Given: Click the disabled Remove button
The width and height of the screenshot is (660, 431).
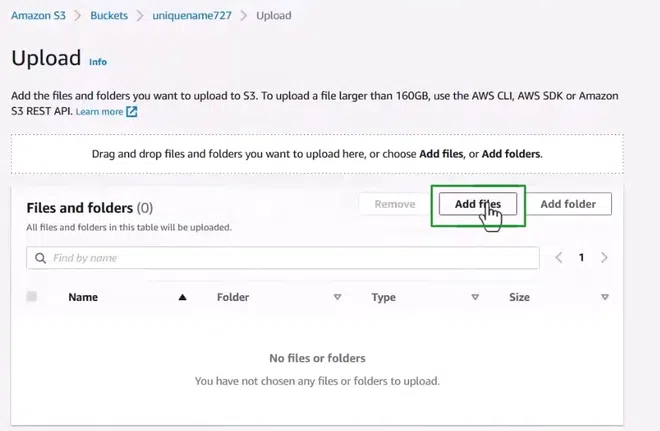Looking at the screenshot, I should 395,204.
